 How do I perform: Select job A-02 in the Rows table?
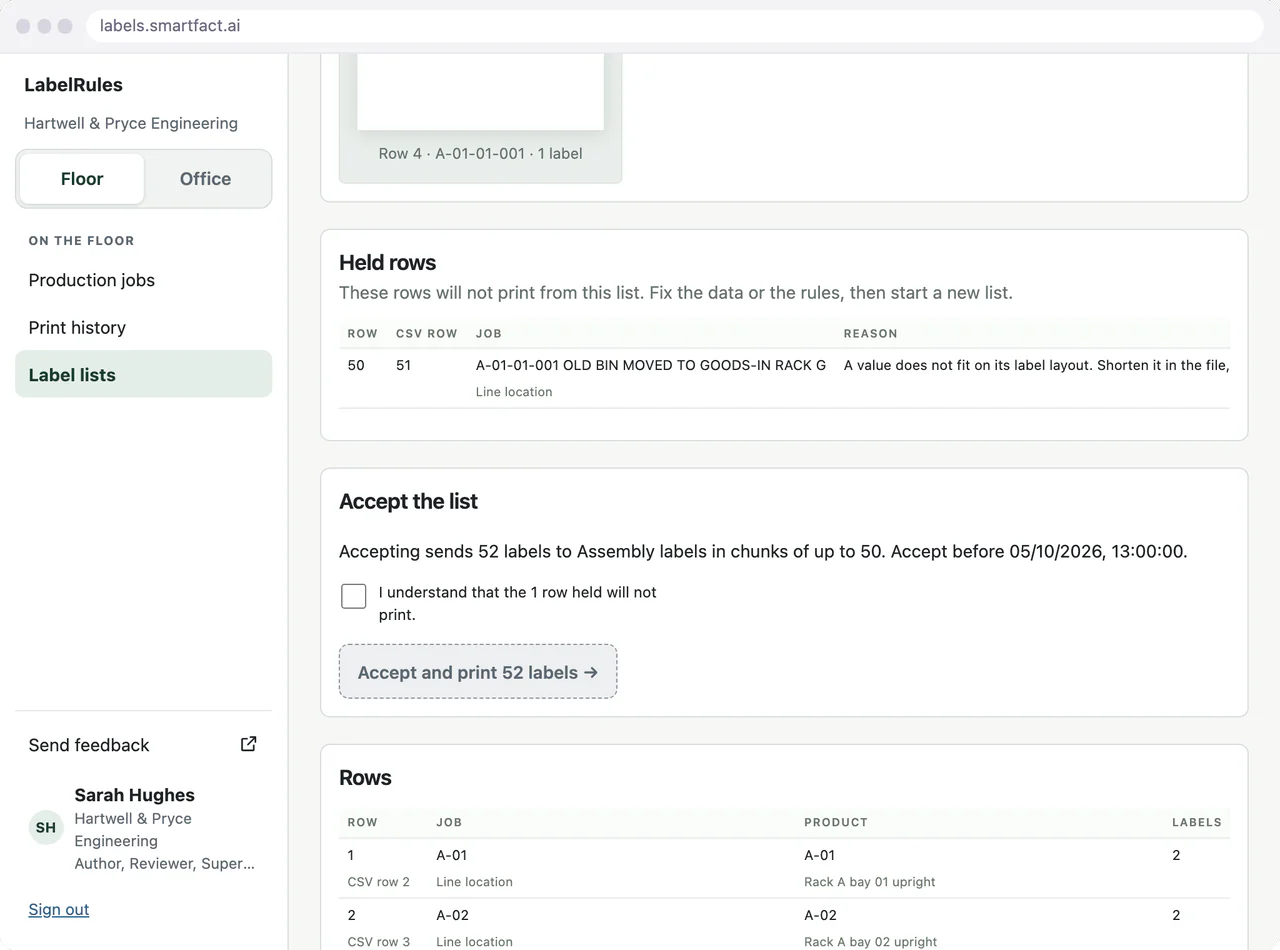coord(453,915)
